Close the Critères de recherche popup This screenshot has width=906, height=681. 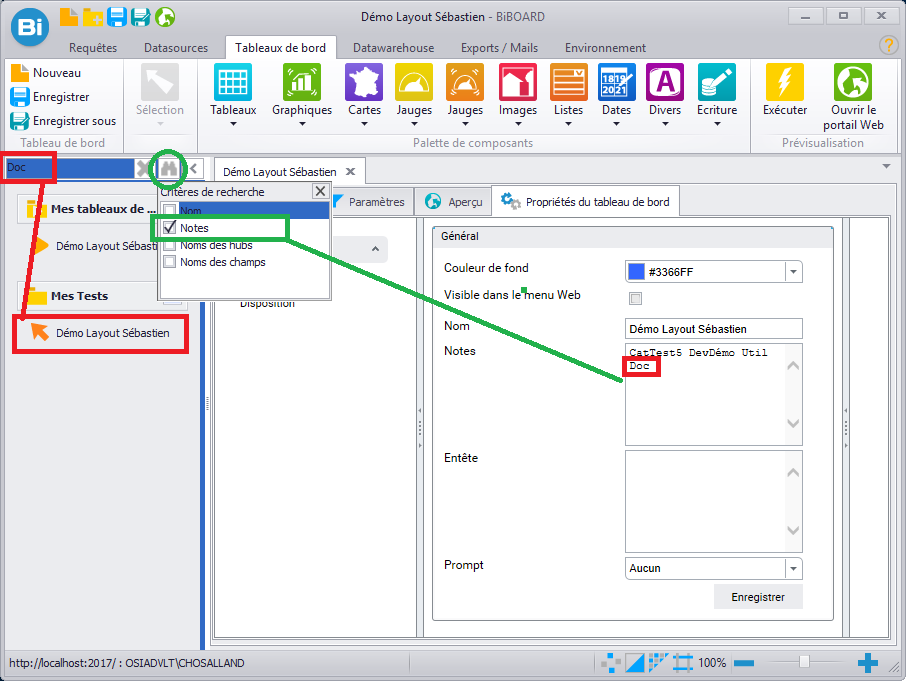point(320,191)
